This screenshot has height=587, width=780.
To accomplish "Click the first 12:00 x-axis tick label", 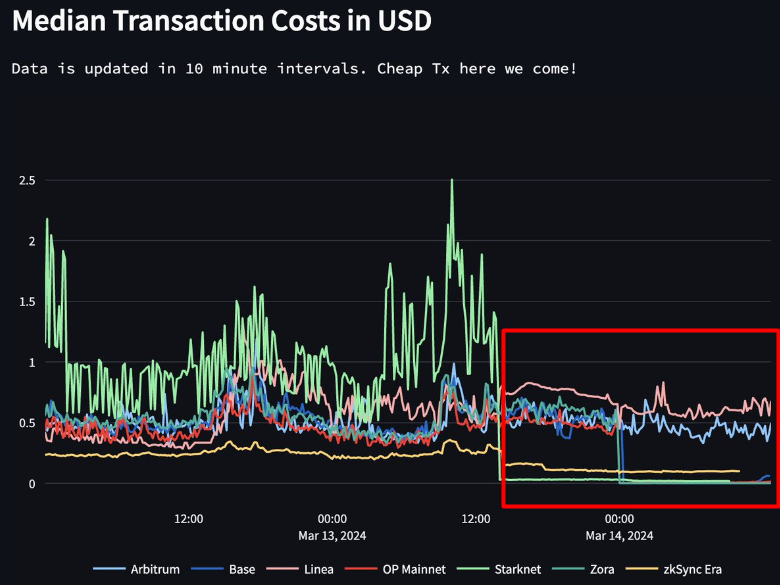I will coord(189,519).
